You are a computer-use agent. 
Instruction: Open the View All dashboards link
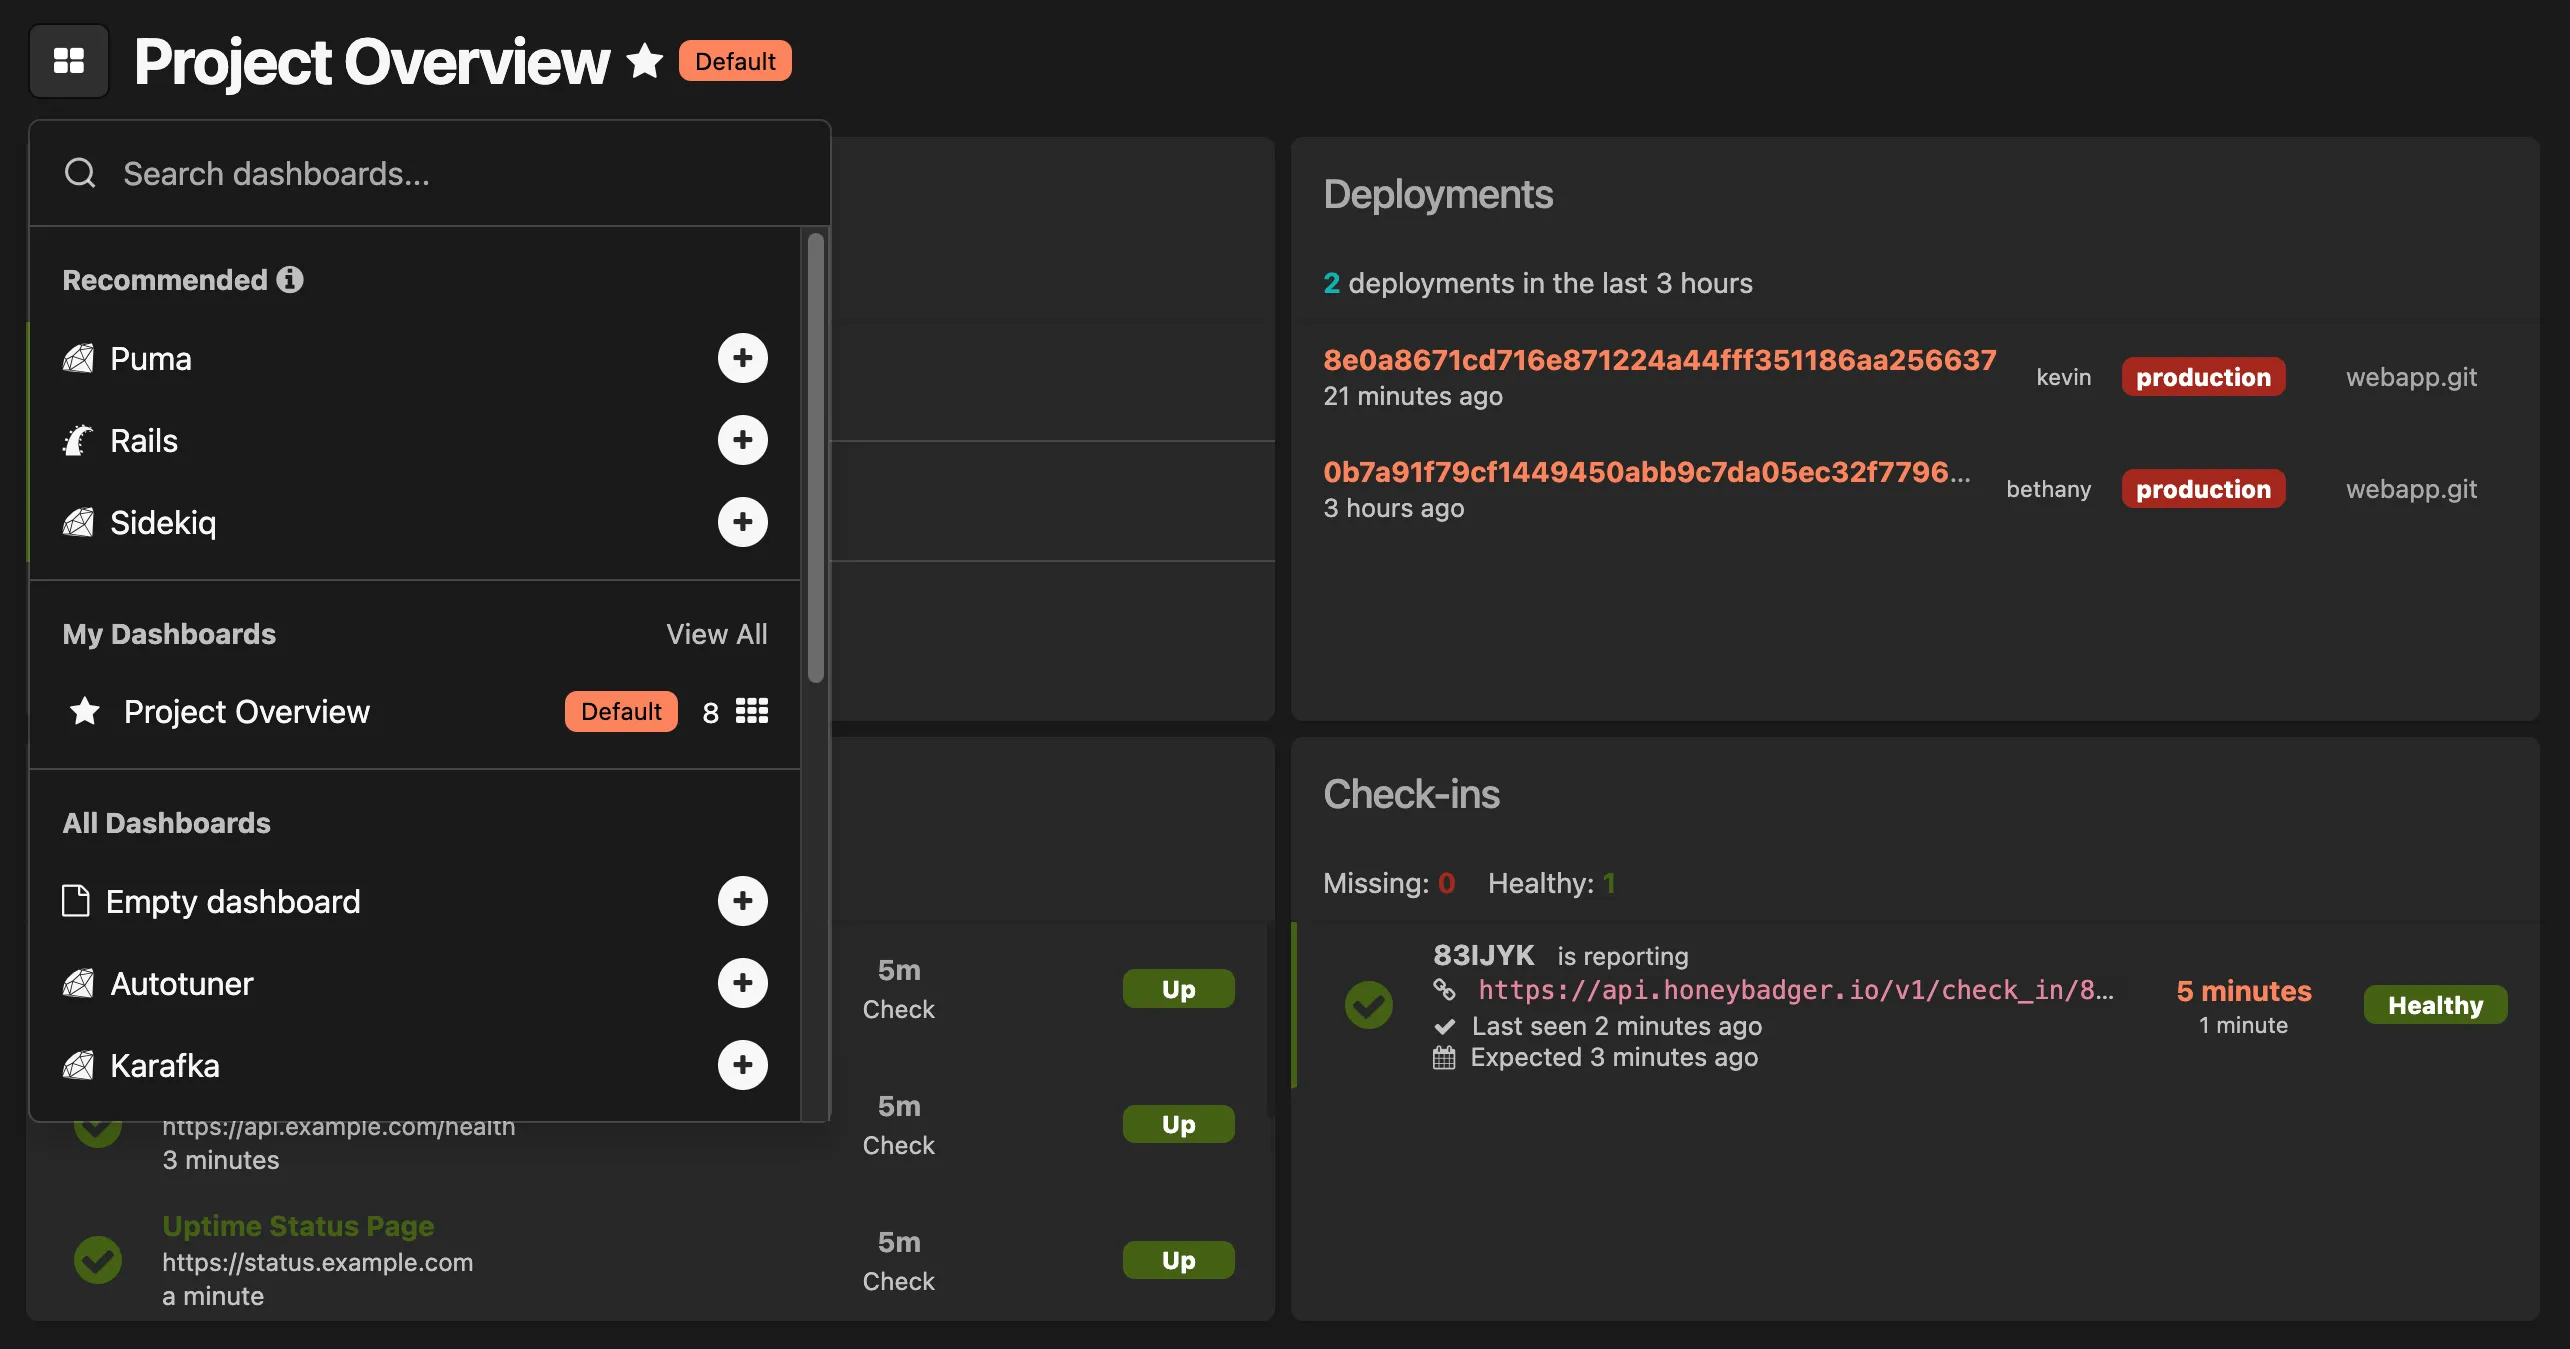(717, 633)
